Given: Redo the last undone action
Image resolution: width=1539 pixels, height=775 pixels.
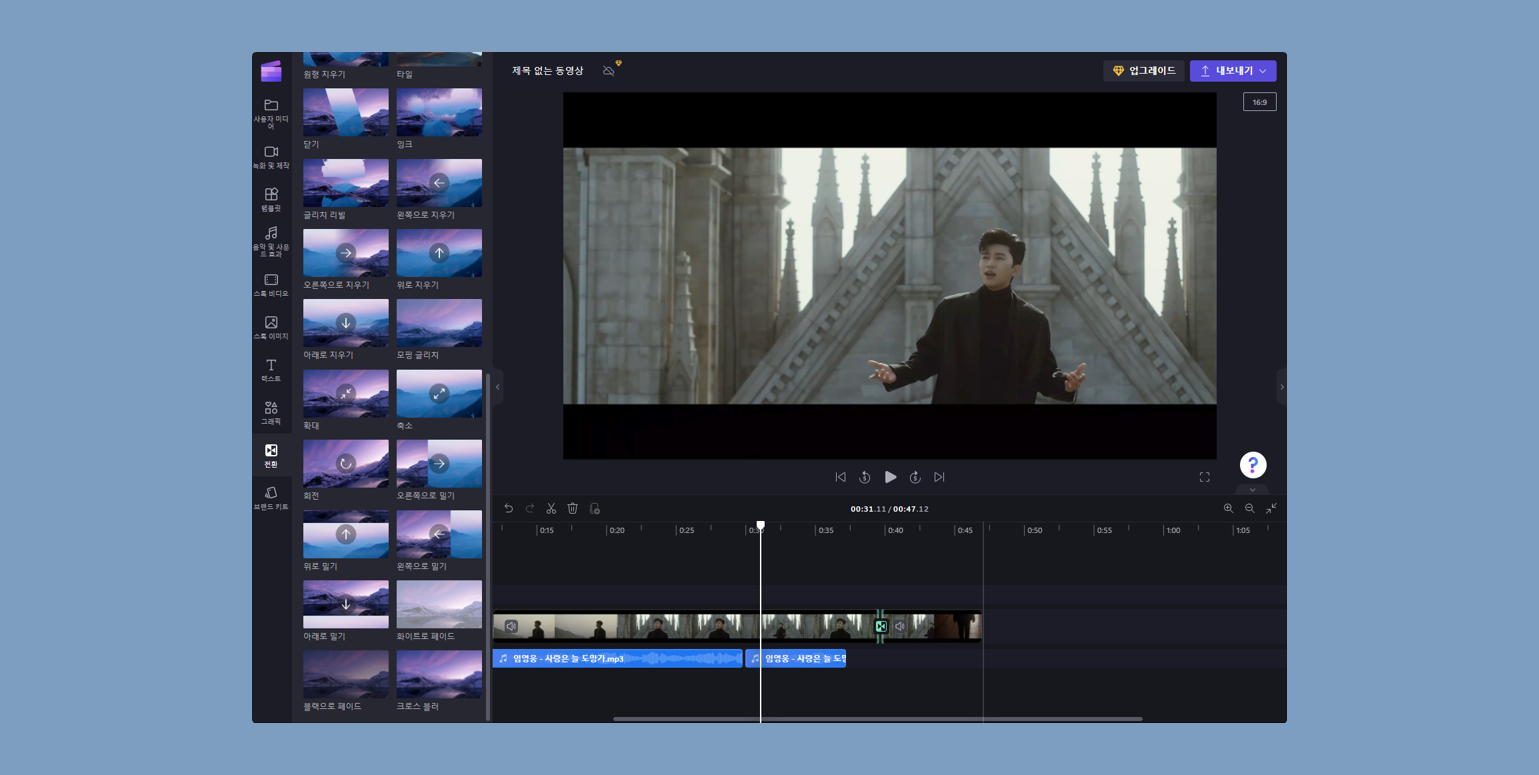Looking at the screenshot, I should click(x=530, y=508).
